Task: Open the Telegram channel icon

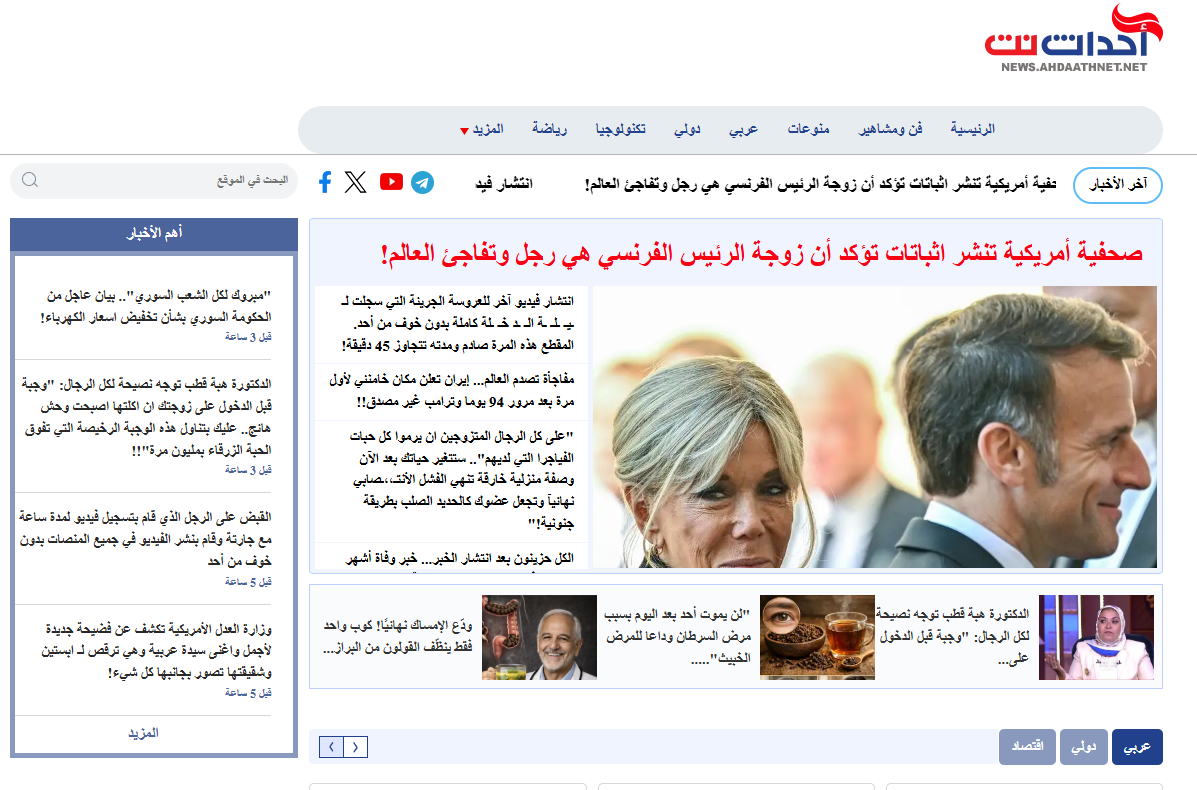Action: click(x=422, y=182)
